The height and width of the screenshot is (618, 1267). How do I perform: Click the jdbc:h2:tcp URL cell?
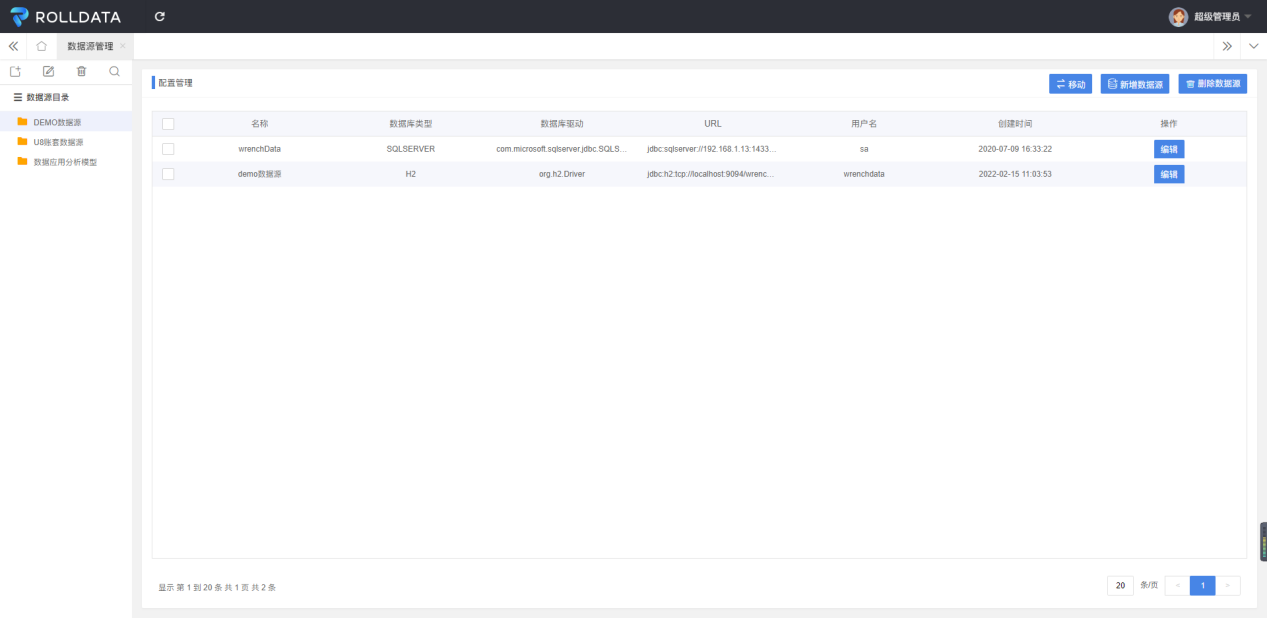click(712, 174)
